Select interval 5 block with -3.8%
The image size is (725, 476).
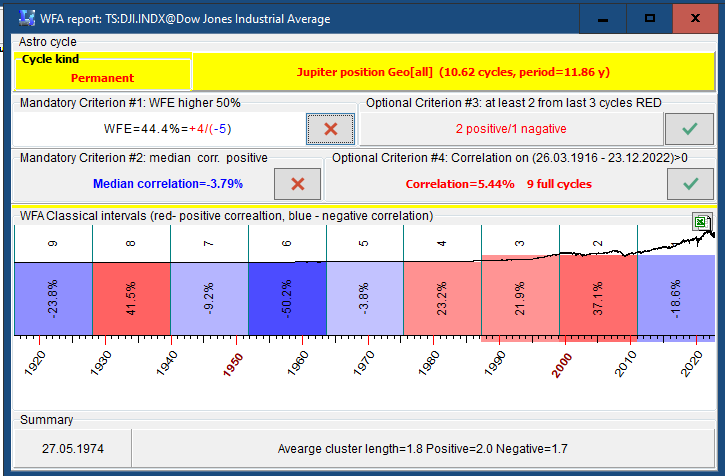click(x=365, y=299)
